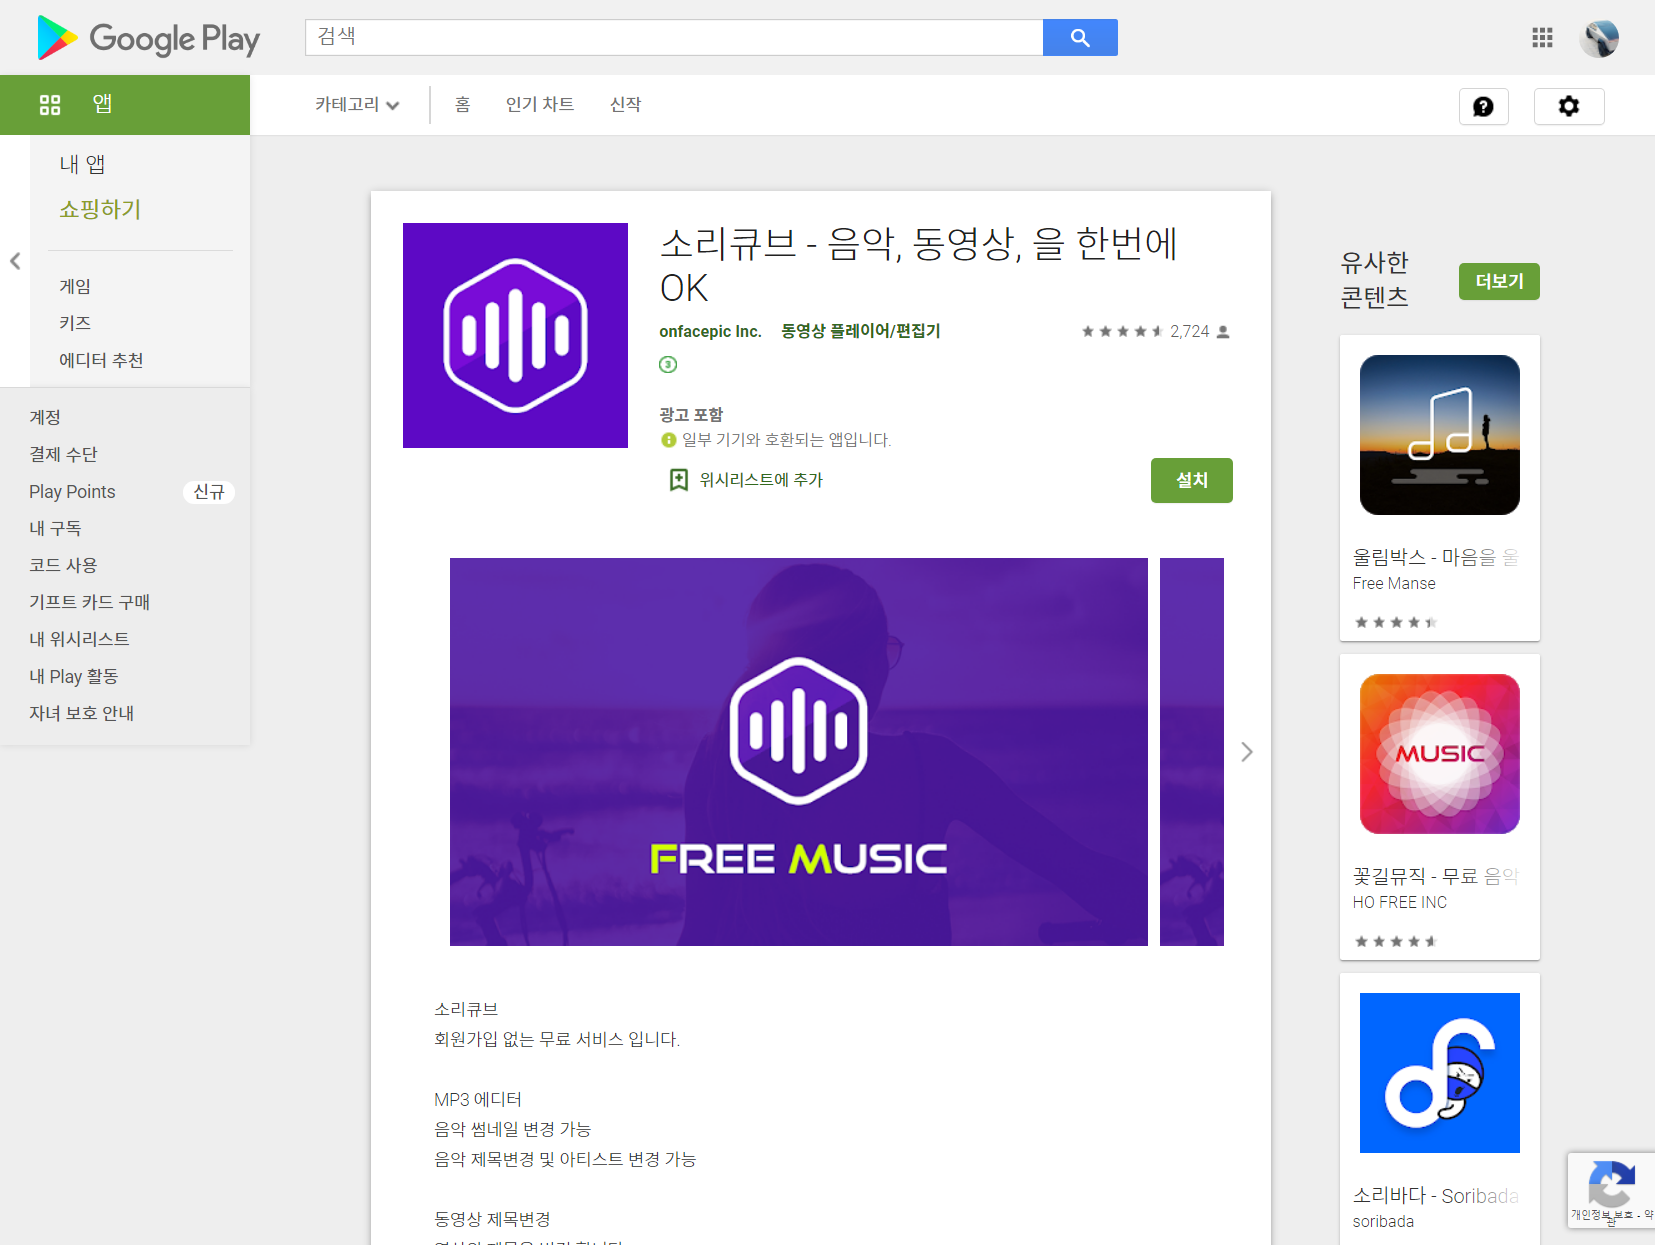Image resolution: width=1655 pixels, height=1245 pixels.
Task: Click the 더보기 button
Action: 1499,281
